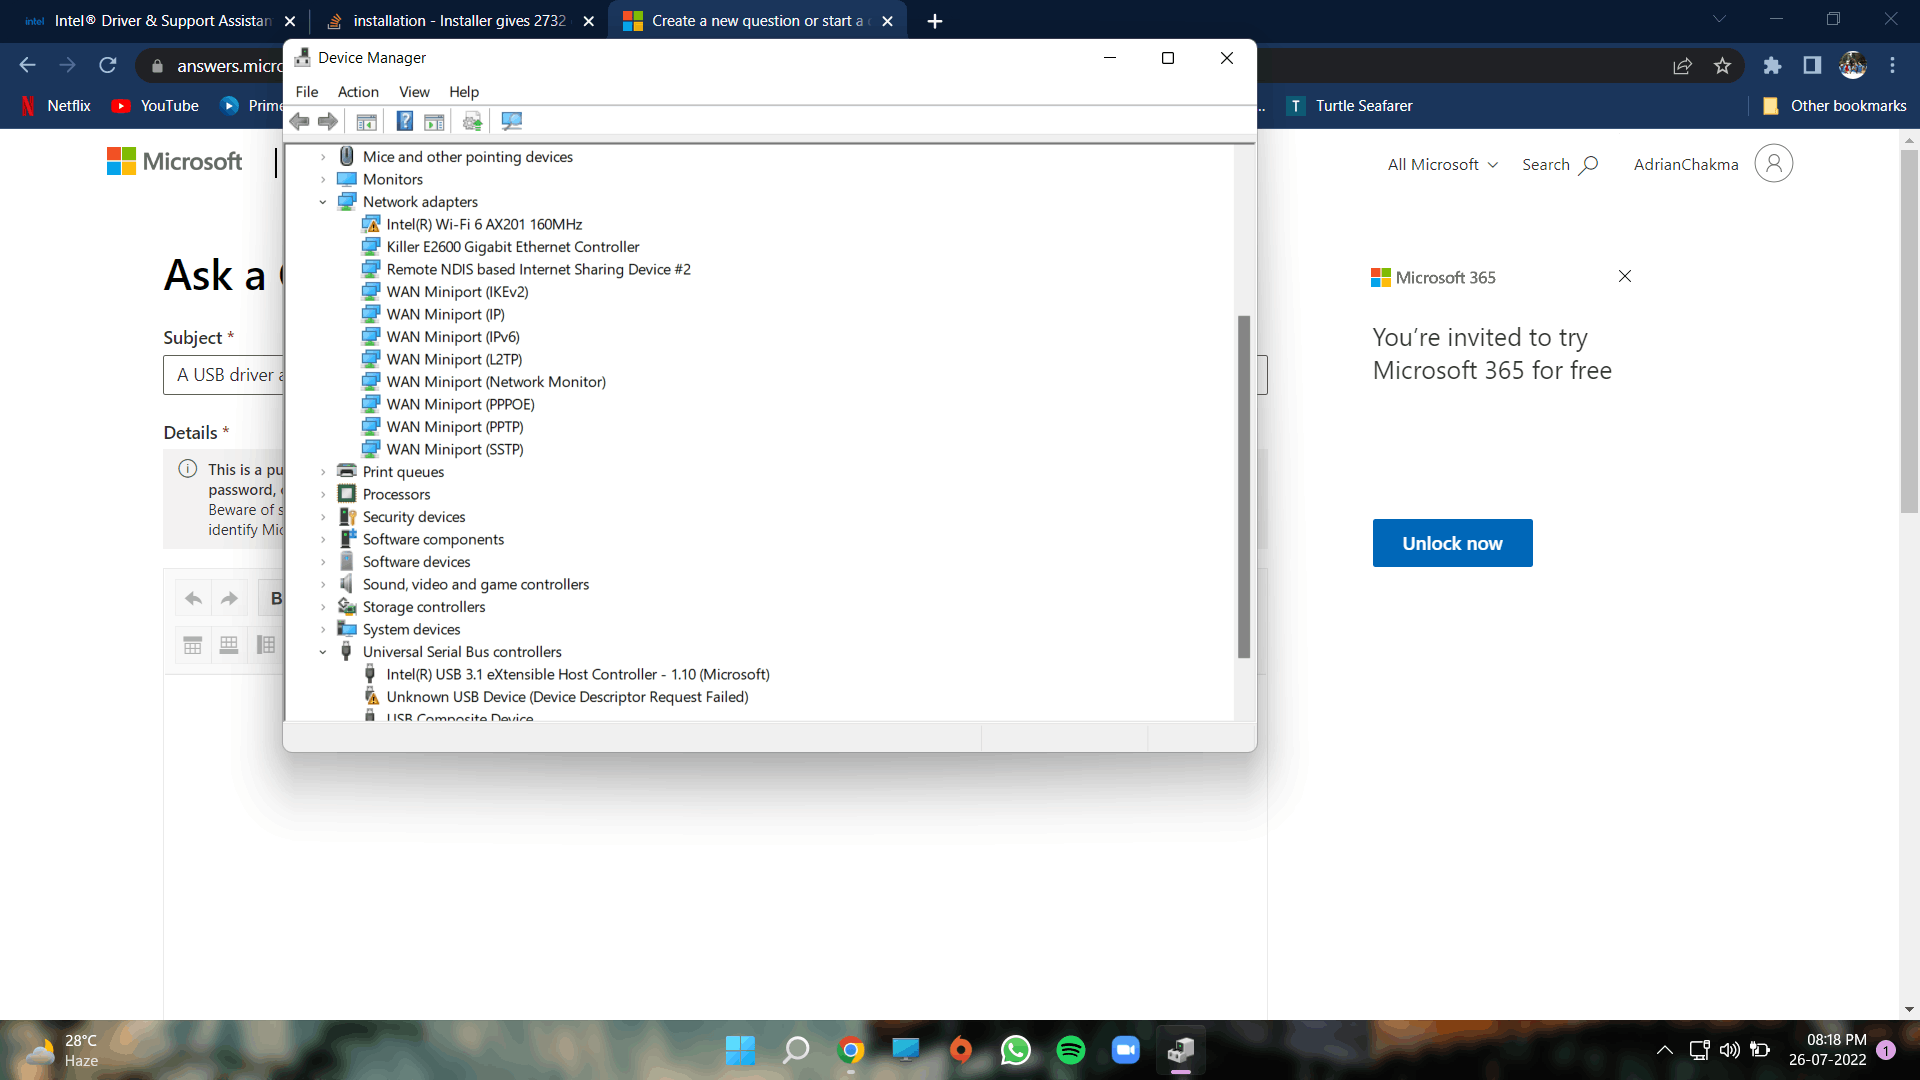This screenshot has height=1080, width=1920.
Task: Open WhatsApp from the taskbar
Action: [1015, 1050]
